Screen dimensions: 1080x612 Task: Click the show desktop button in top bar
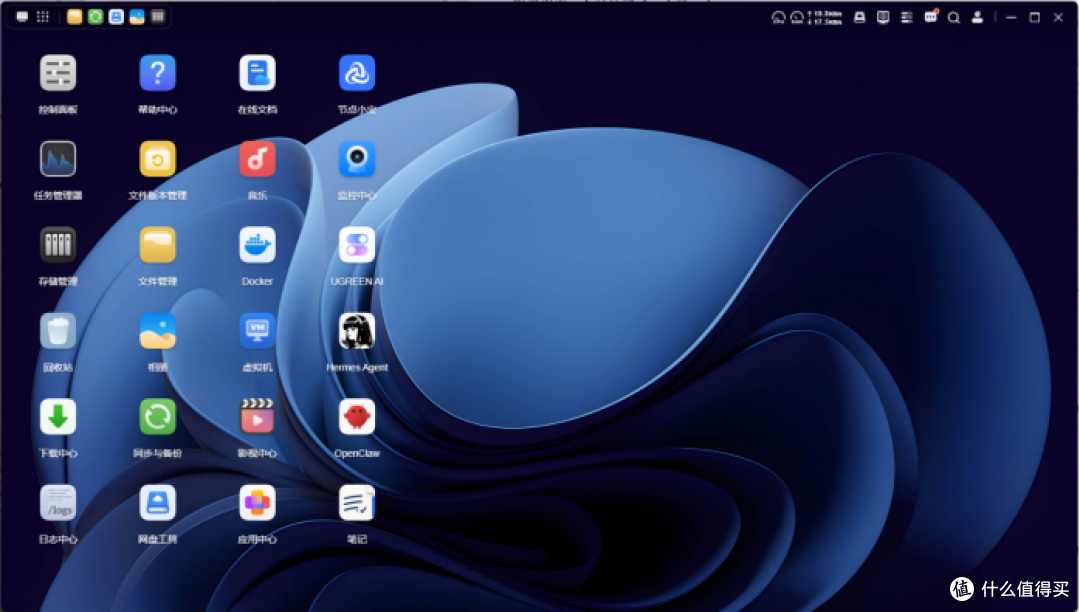22,17
